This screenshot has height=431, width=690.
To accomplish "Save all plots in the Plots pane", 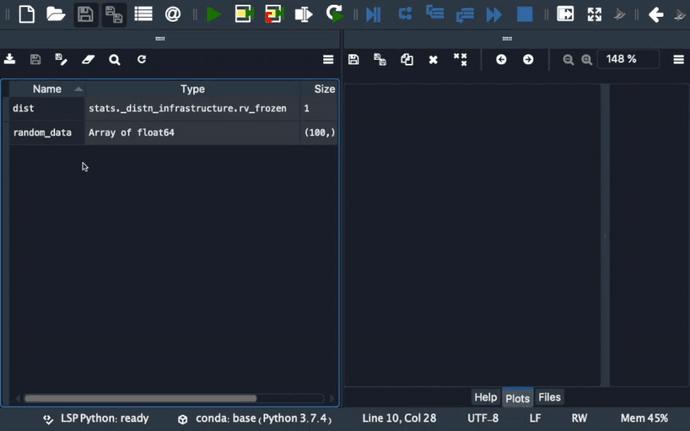I will point(380,59).
